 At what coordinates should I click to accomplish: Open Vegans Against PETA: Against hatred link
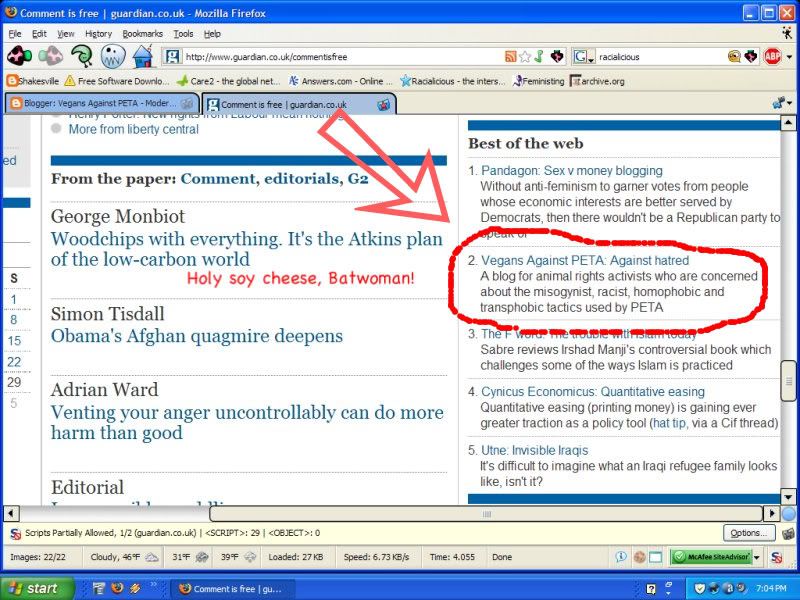click(585, 260)
